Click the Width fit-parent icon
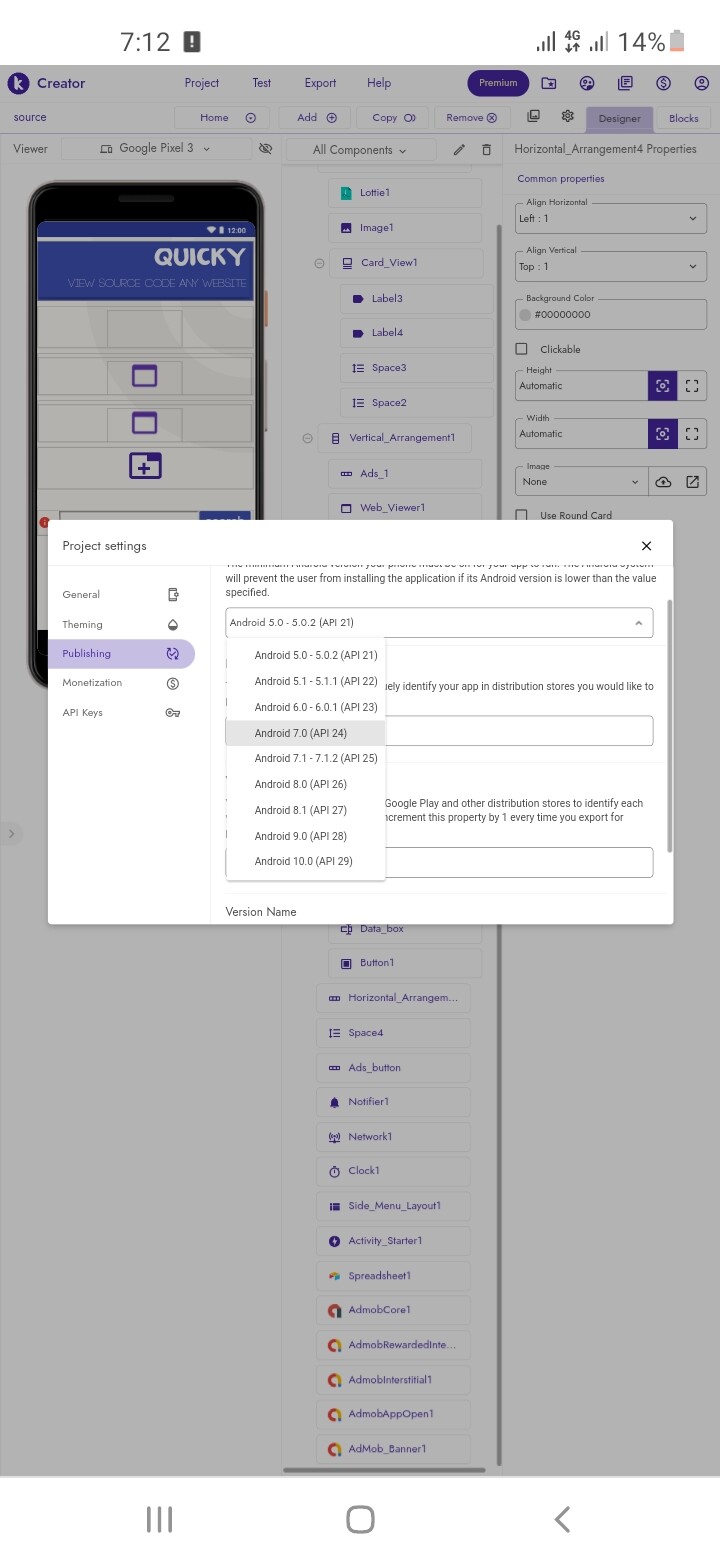The width and height of the screenshot is (720, 1560). click(x=662, y=434)
